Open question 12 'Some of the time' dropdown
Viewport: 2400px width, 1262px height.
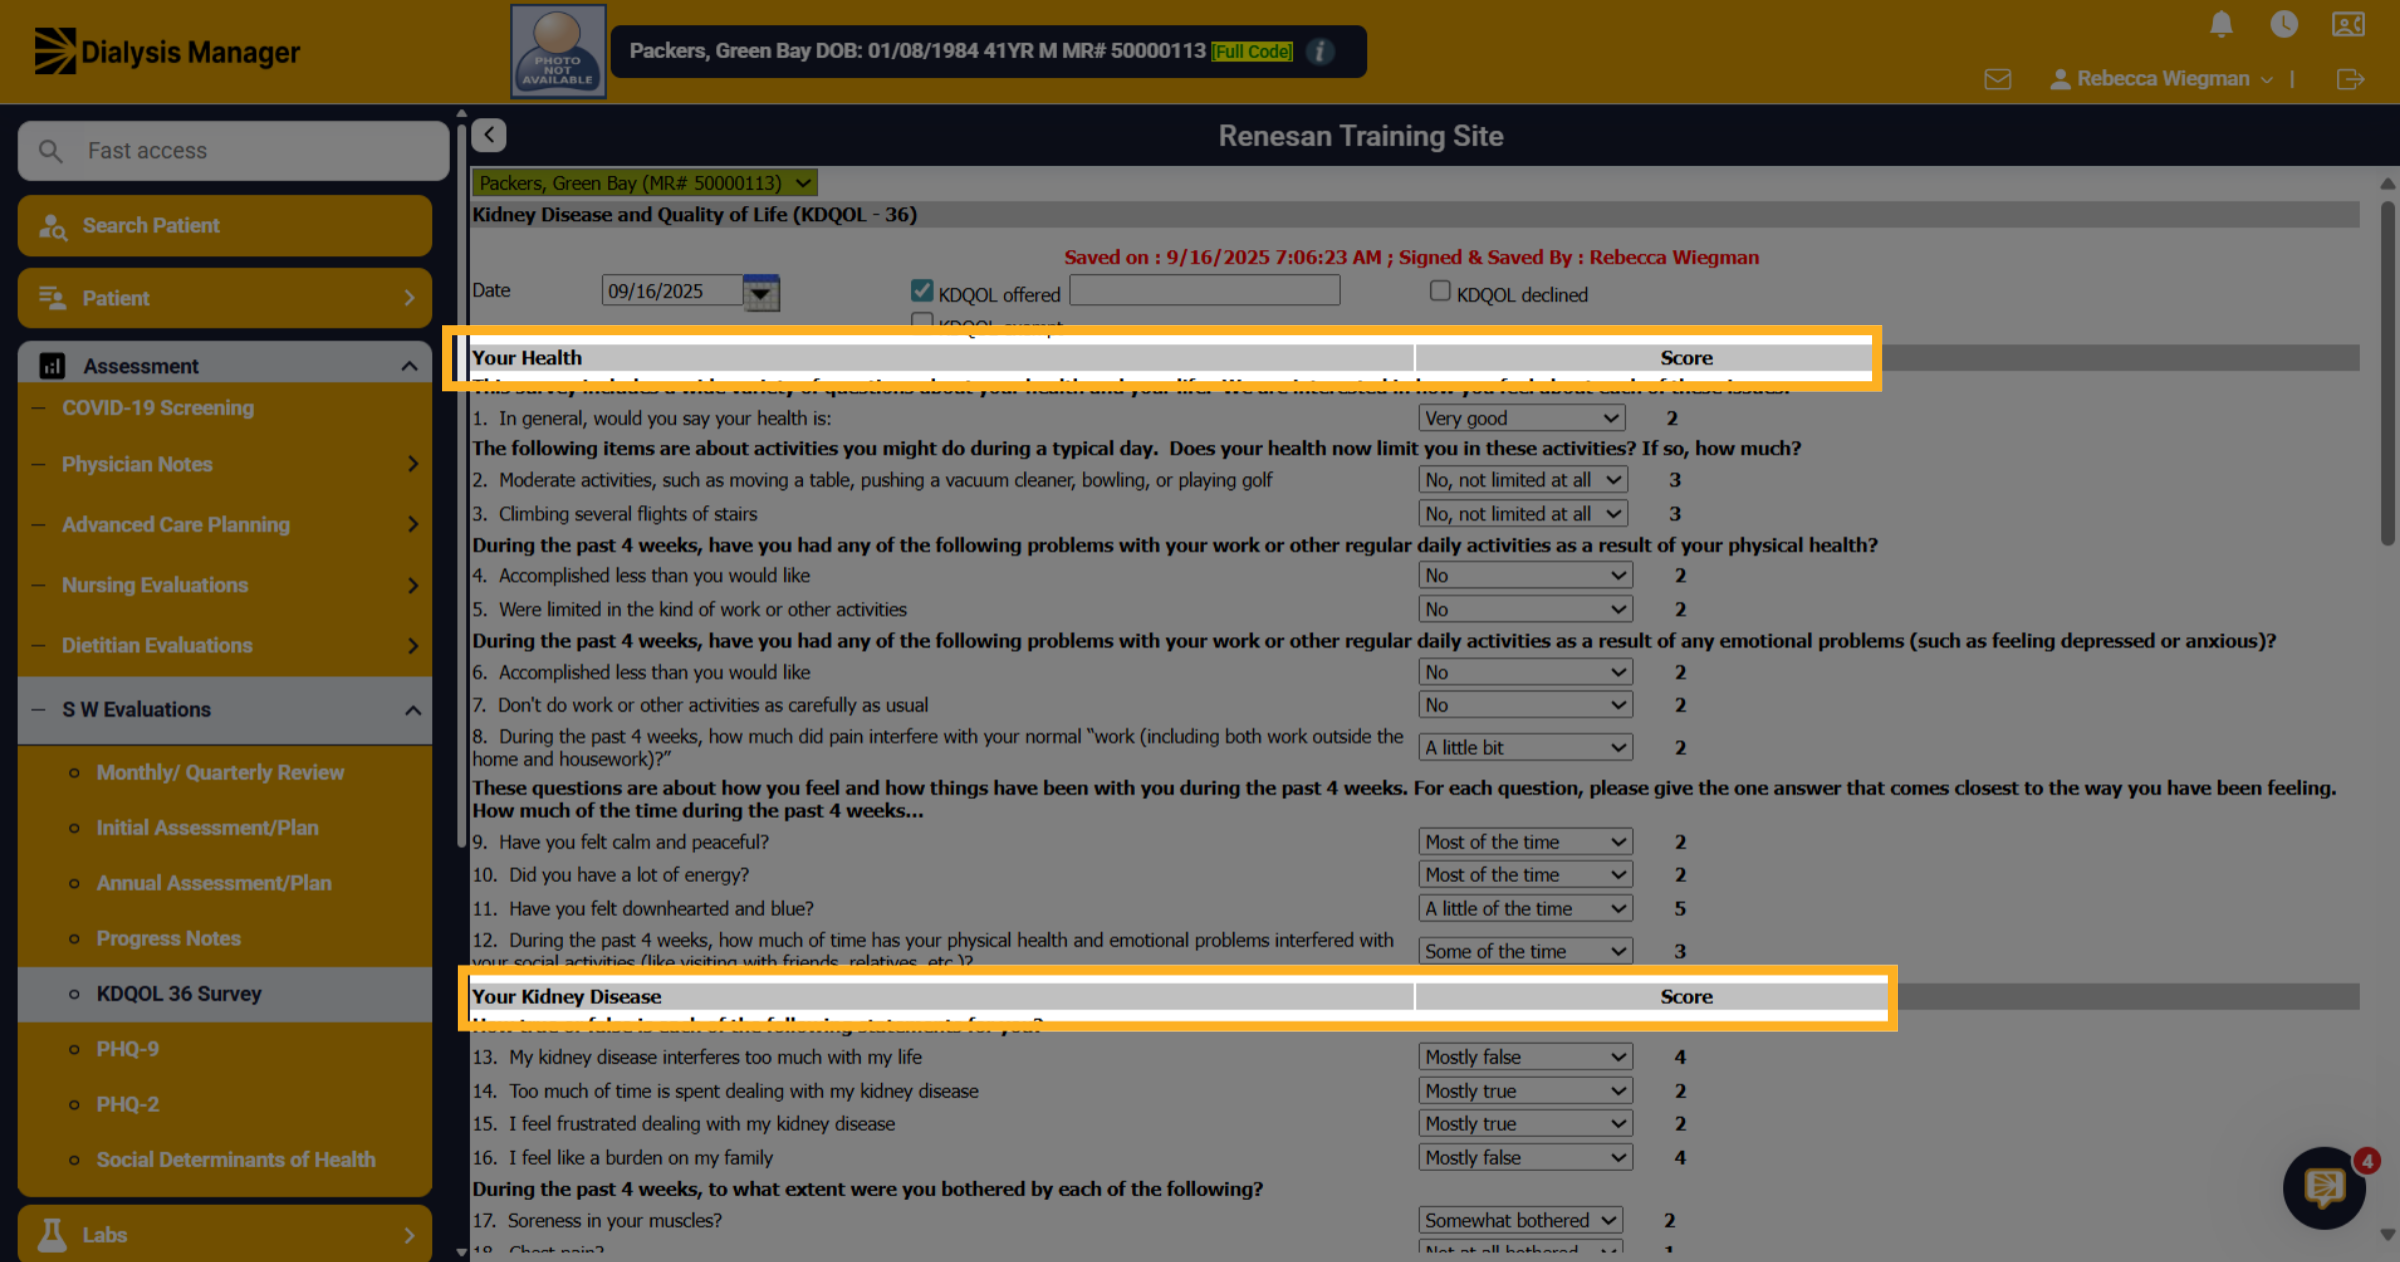[x=1525, y=951]
